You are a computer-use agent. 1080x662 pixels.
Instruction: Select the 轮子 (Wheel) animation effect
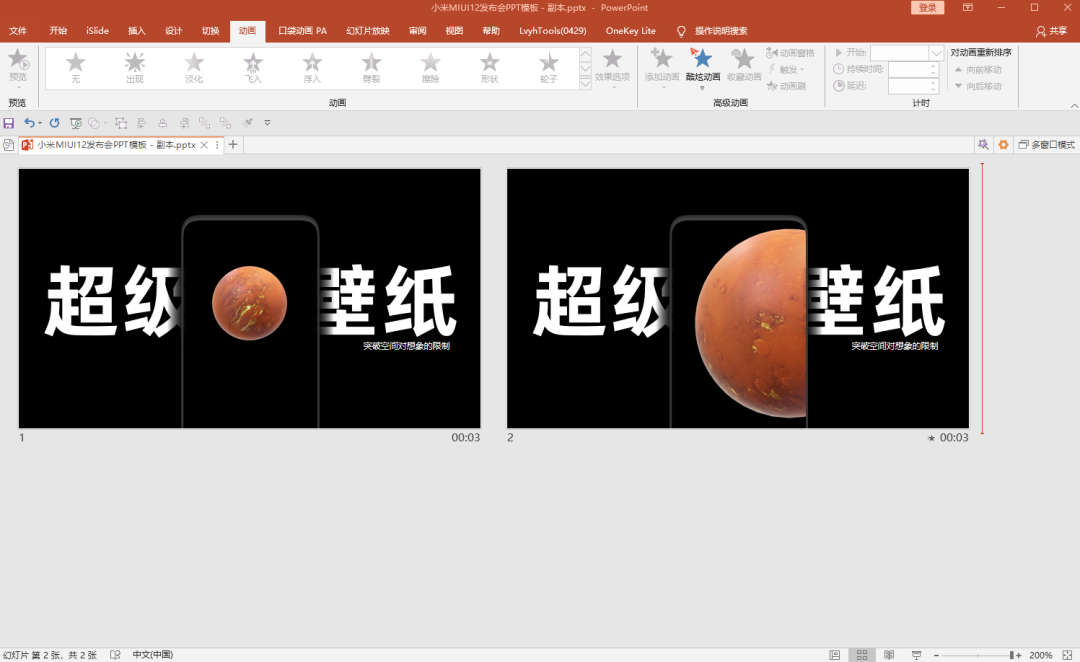click(549, 68)
